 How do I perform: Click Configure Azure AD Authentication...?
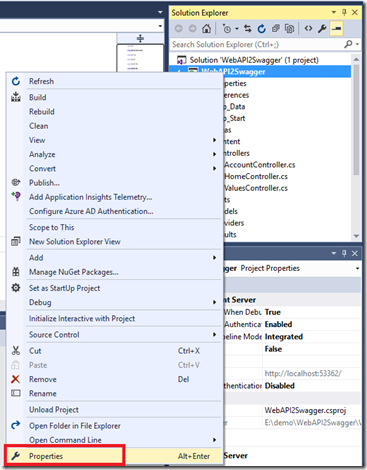coord(114,211)
